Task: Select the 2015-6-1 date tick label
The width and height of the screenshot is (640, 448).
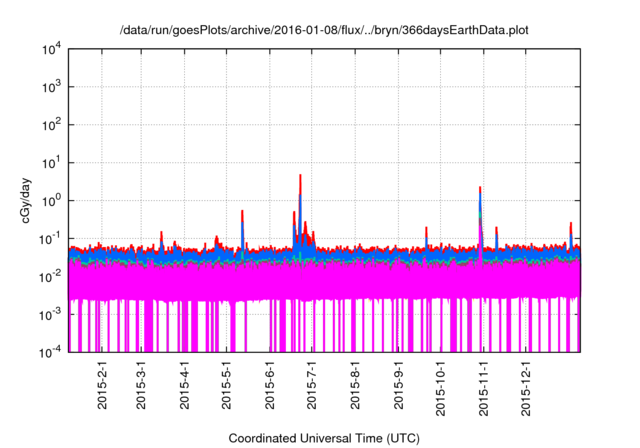Action: coord(270,385)
